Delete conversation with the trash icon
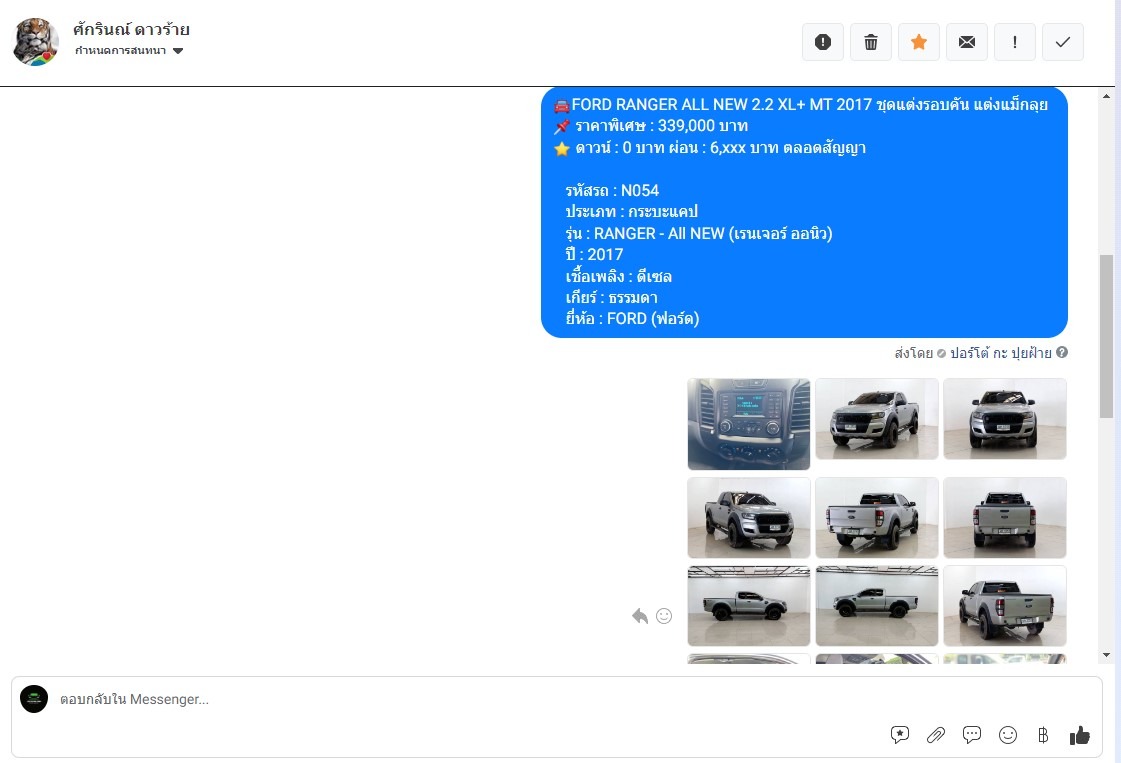This screenshot has height=763, width=1121. tap(871, 42)
